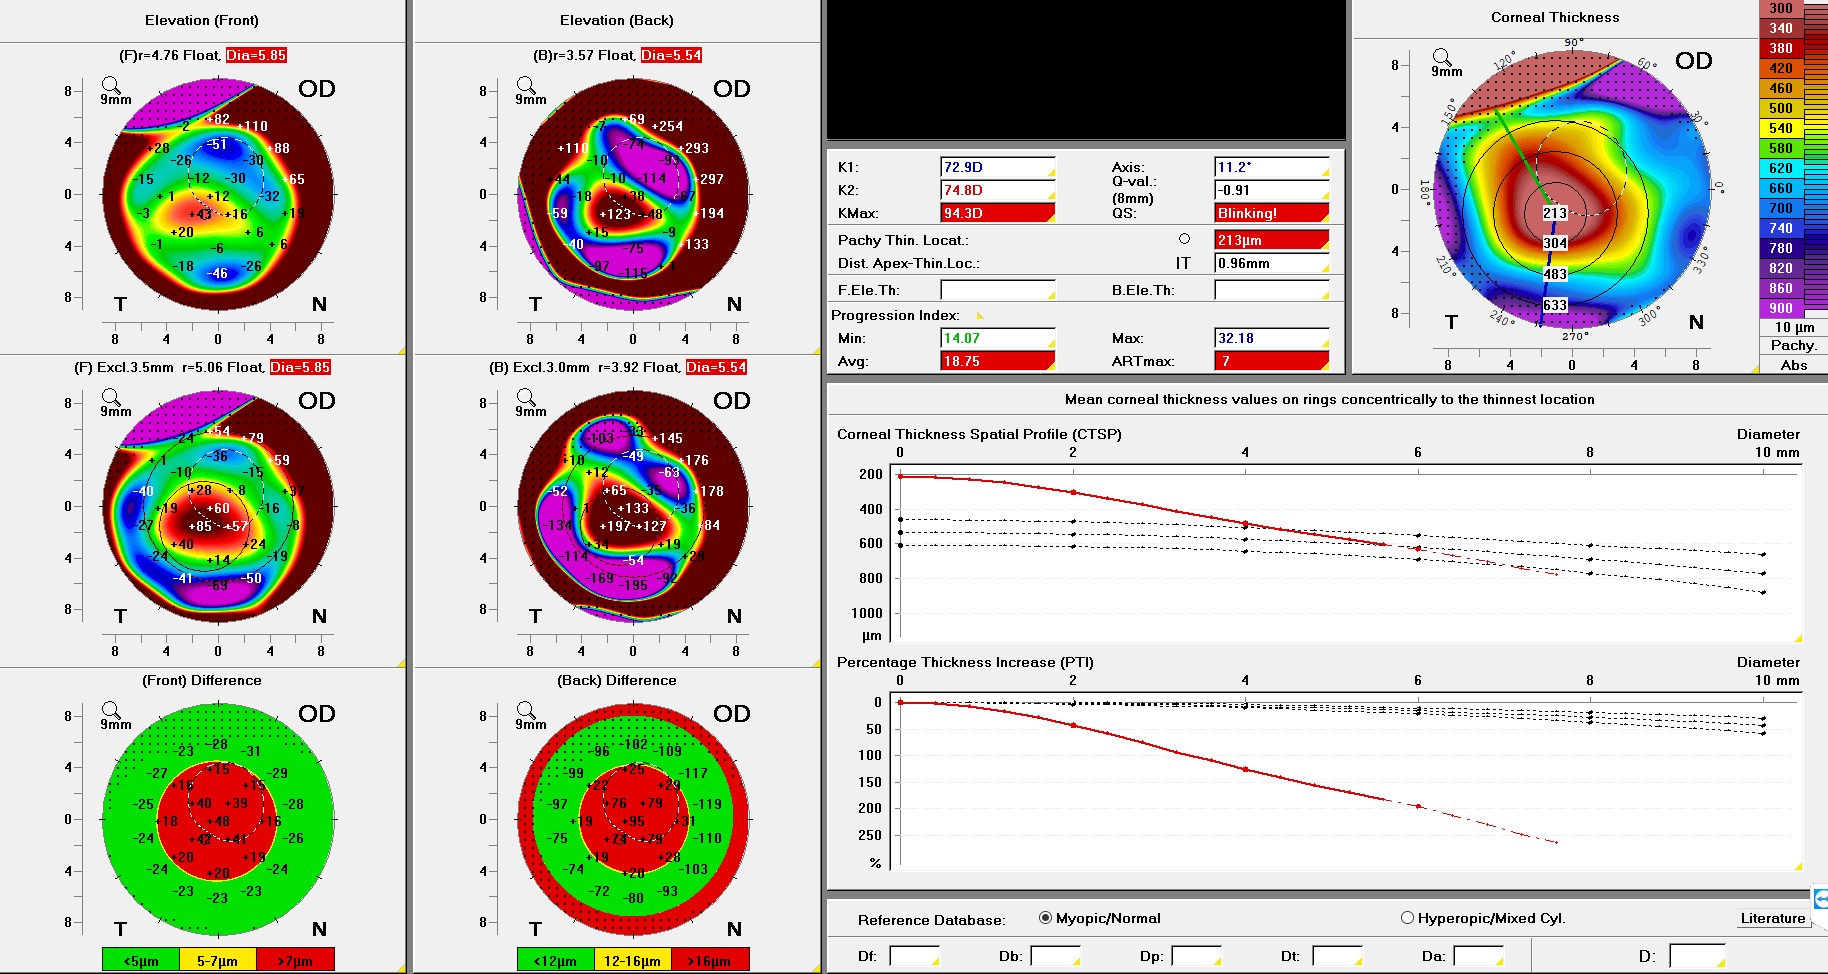Click yellow 12-16µm legend swatch
This screenshot has height=974, width=1828.
632,960
